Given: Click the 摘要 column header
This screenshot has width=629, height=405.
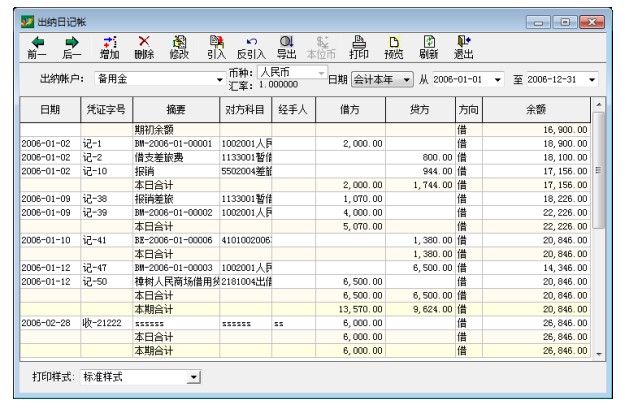Looking at the screenshot, I should (x=176, y=109).
